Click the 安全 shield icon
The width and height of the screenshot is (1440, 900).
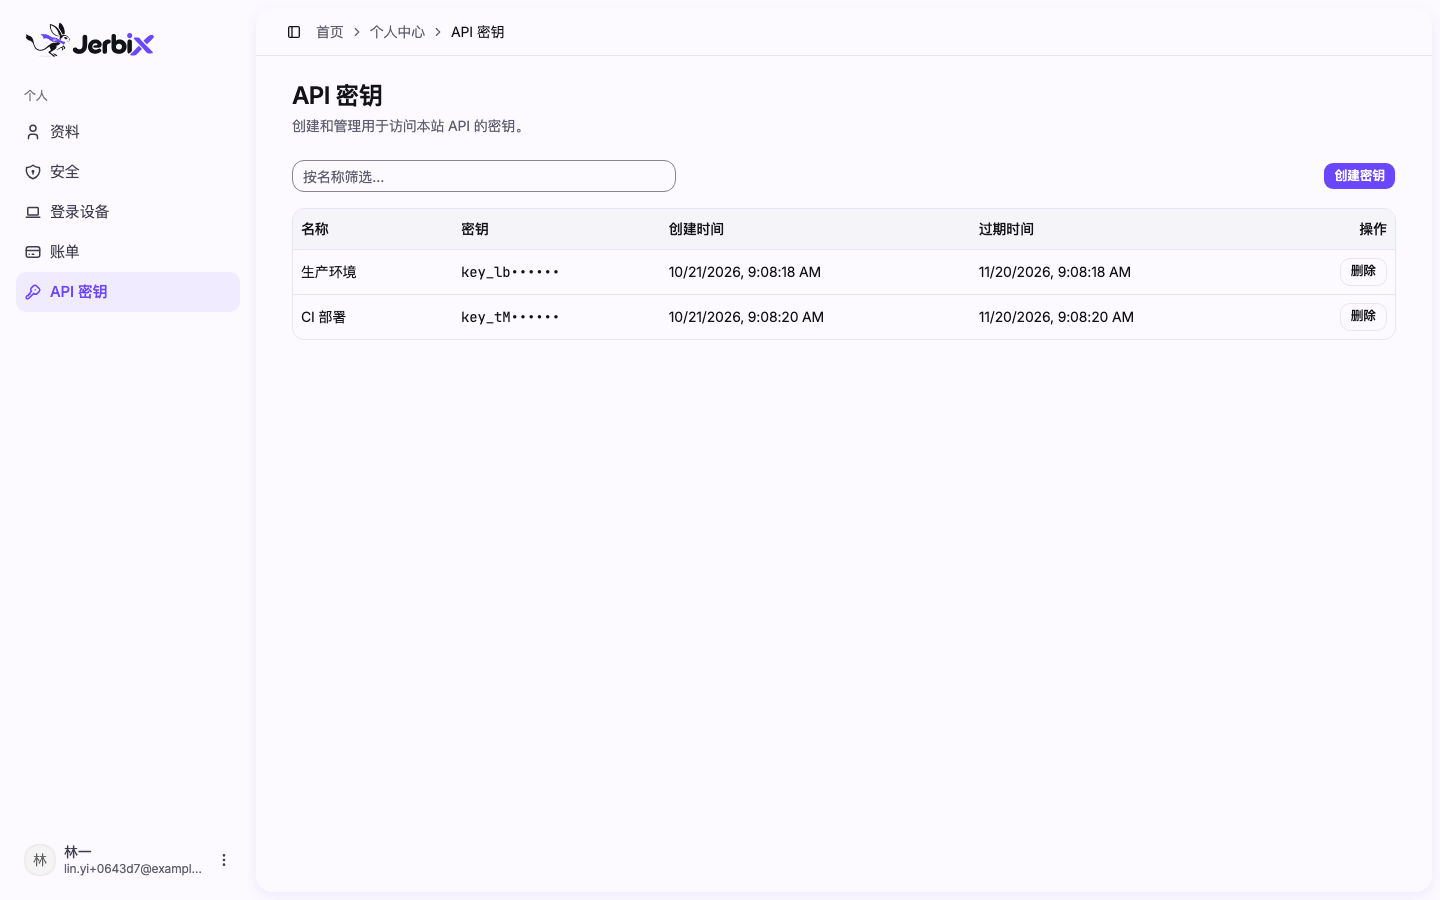[x=33, y=172]
